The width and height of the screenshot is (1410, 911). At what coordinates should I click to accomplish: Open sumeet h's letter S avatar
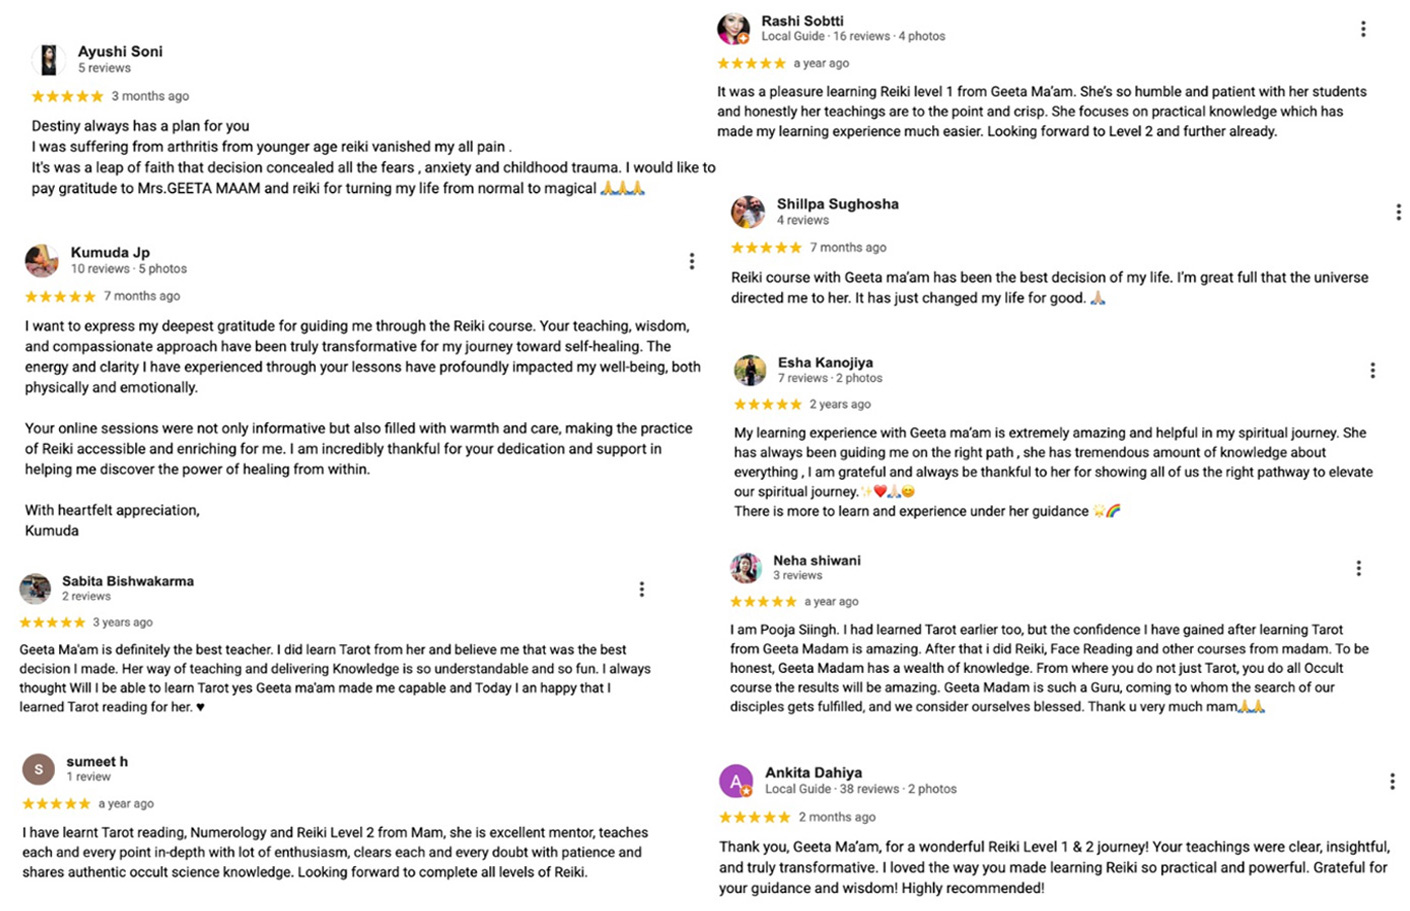38,769
